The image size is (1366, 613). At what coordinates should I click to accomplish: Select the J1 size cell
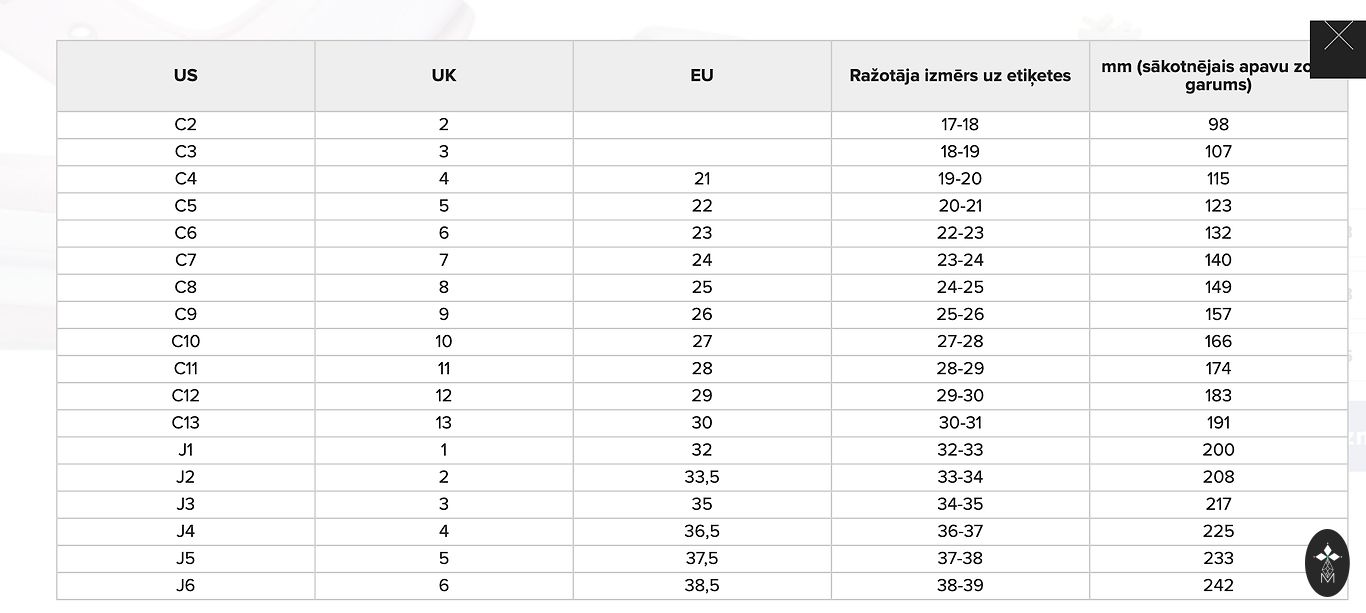pos(186,450)
